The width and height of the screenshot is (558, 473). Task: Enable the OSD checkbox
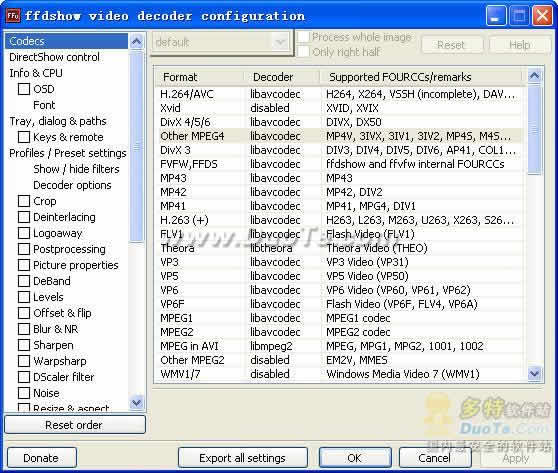[24, 89]
